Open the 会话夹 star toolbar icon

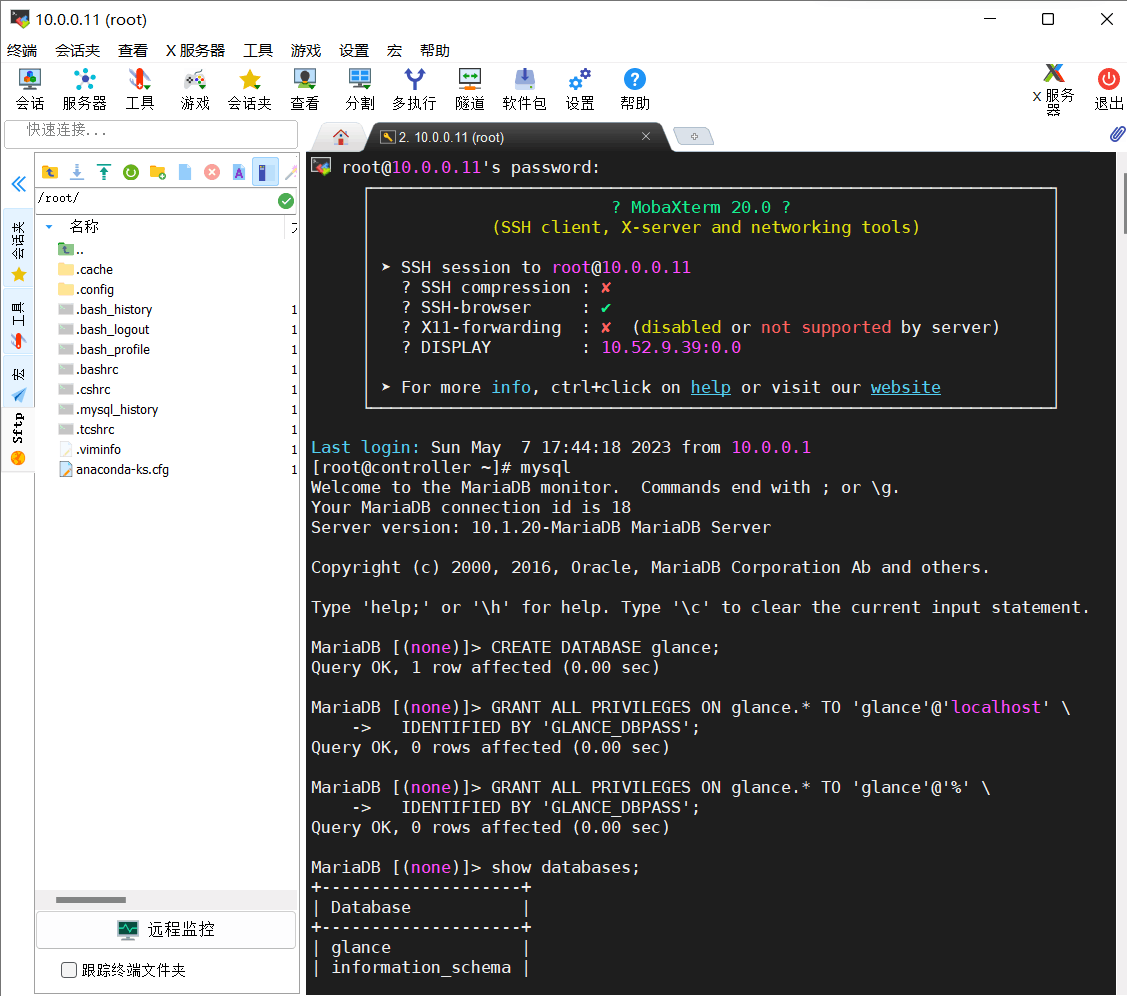[x=249, y=89]
